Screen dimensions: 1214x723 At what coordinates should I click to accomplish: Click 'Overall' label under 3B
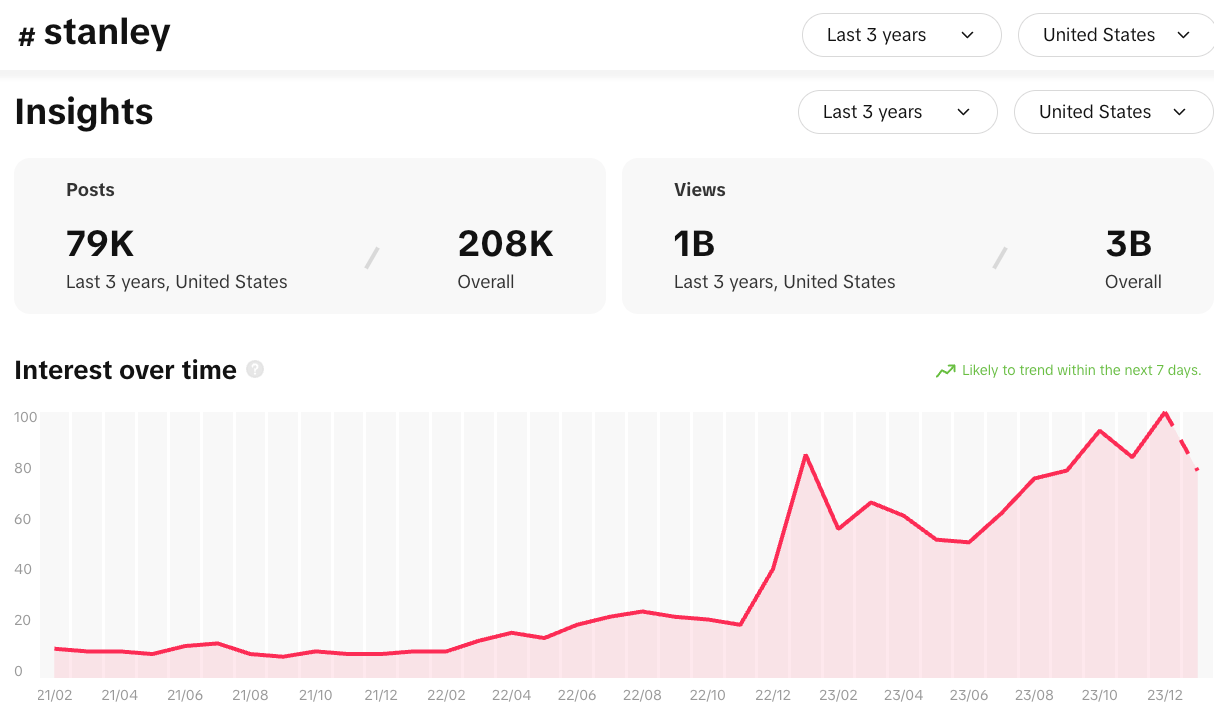pyautogui.click(x=1133, y=282)
